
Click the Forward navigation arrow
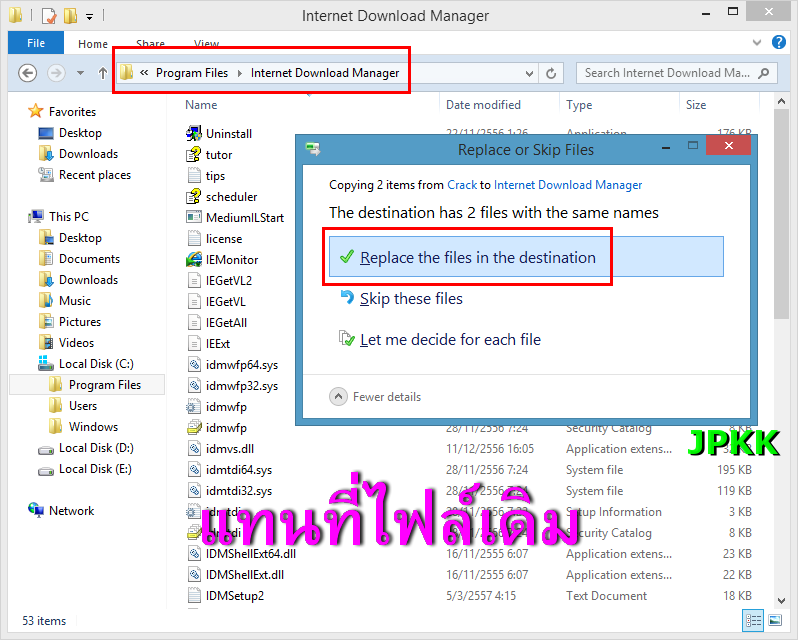(x=56, y=73)
